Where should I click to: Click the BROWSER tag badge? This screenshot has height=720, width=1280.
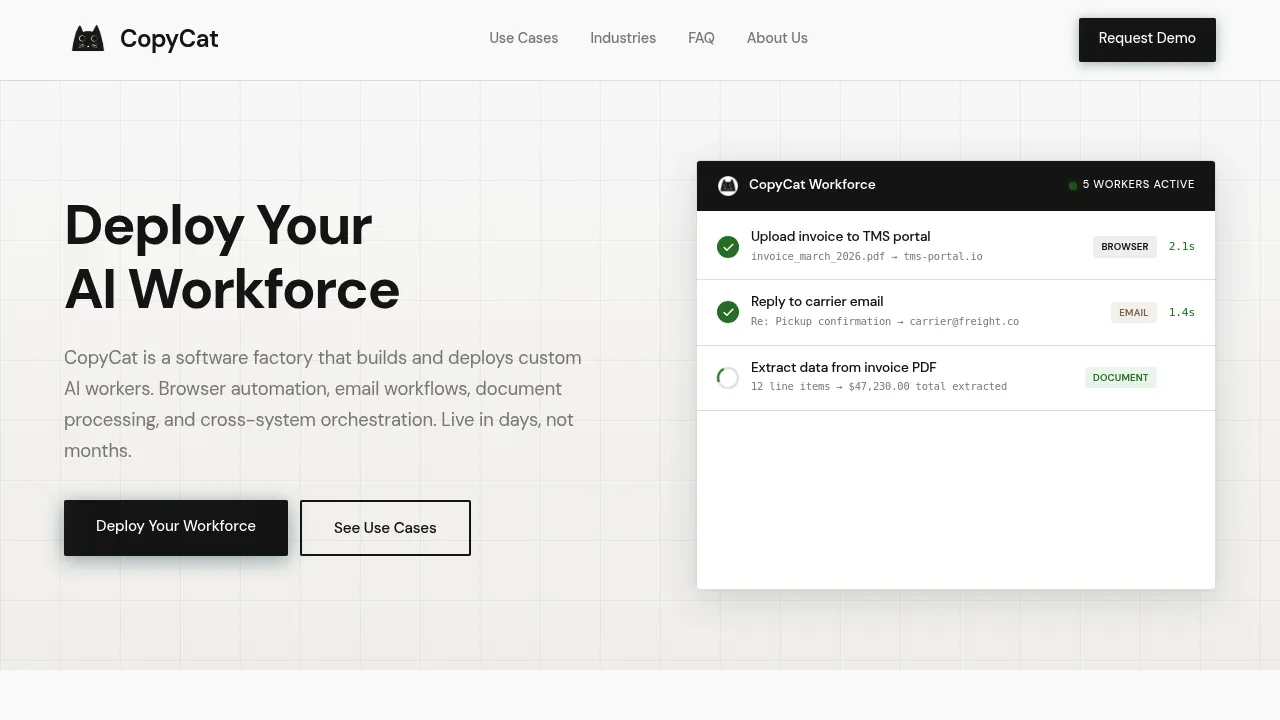pos(1125,246)
